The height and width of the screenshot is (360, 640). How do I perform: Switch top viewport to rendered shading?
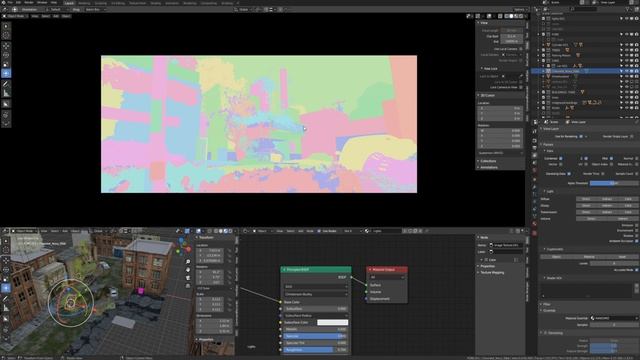point(520,16)
